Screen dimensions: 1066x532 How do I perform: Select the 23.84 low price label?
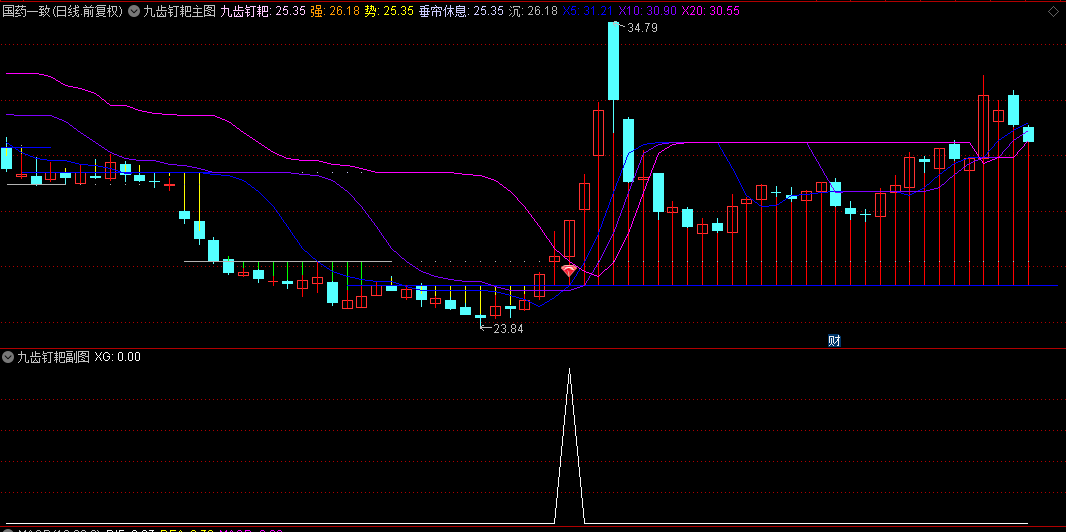pos(505,328)
